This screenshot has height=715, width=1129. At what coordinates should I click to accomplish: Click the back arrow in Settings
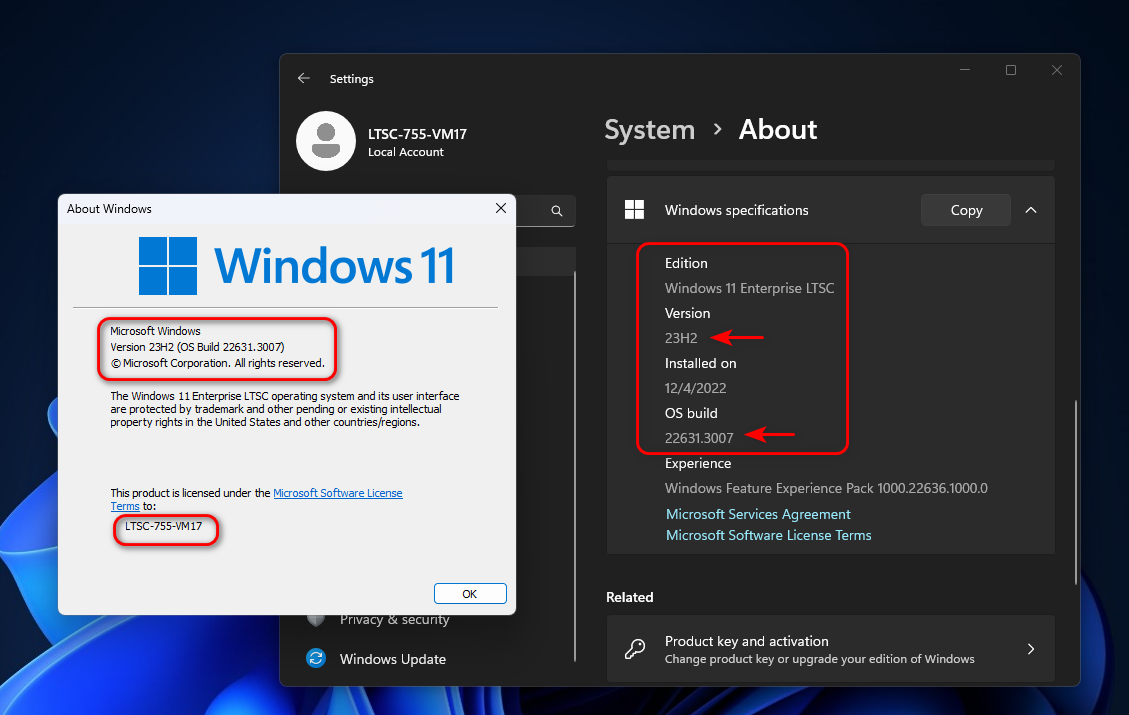304,78
